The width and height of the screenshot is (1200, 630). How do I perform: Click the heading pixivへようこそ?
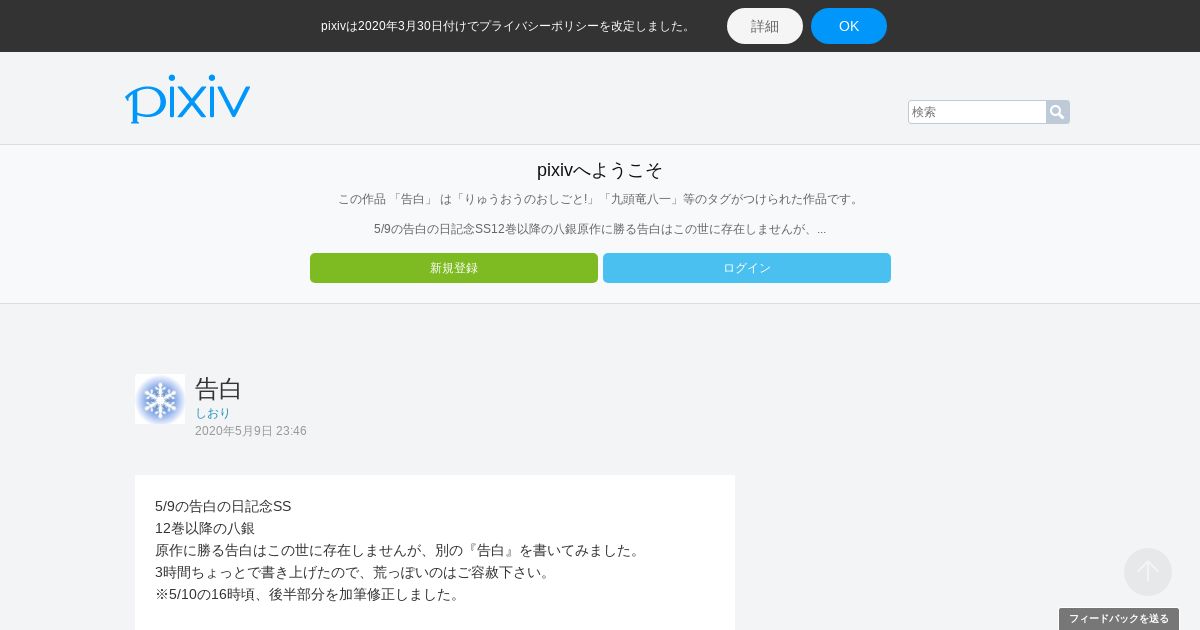pos(600,170)
